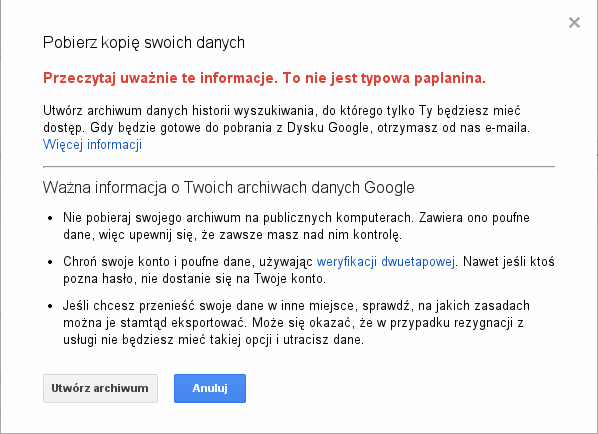The width and height of the screenshot is (598, 434).
Task: Follow the weryfikacji dwuetapowej link
Action: point(386,262)
